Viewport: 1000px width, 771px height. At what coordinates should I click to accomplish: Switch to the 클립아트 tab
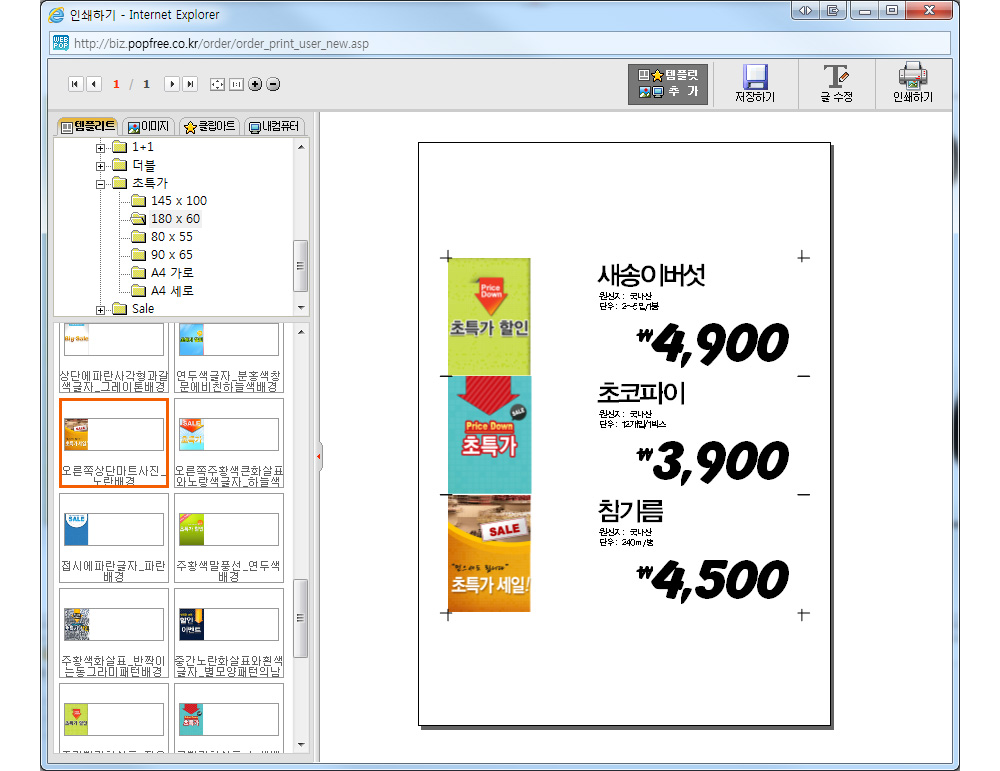(x=210, y=126)
